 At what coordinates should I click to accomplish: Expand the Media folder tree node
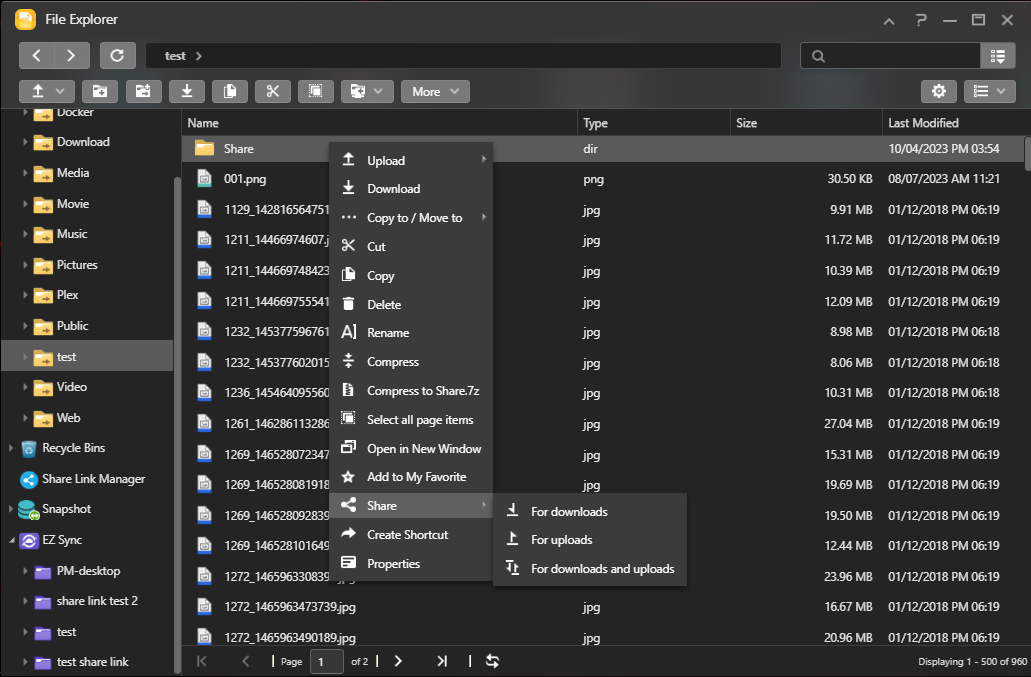click(25, 173)
